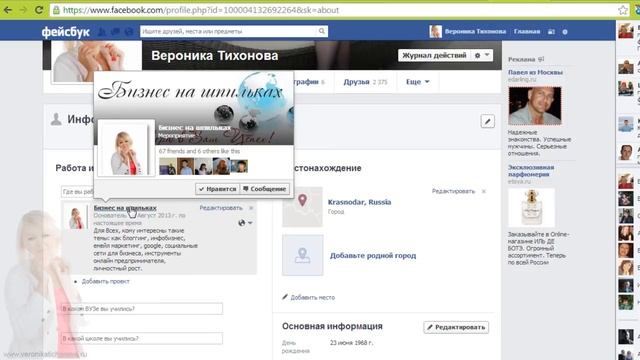The image size is (640, 360).
Task: Open messages icon in header
Action: [x=116, y=31]
